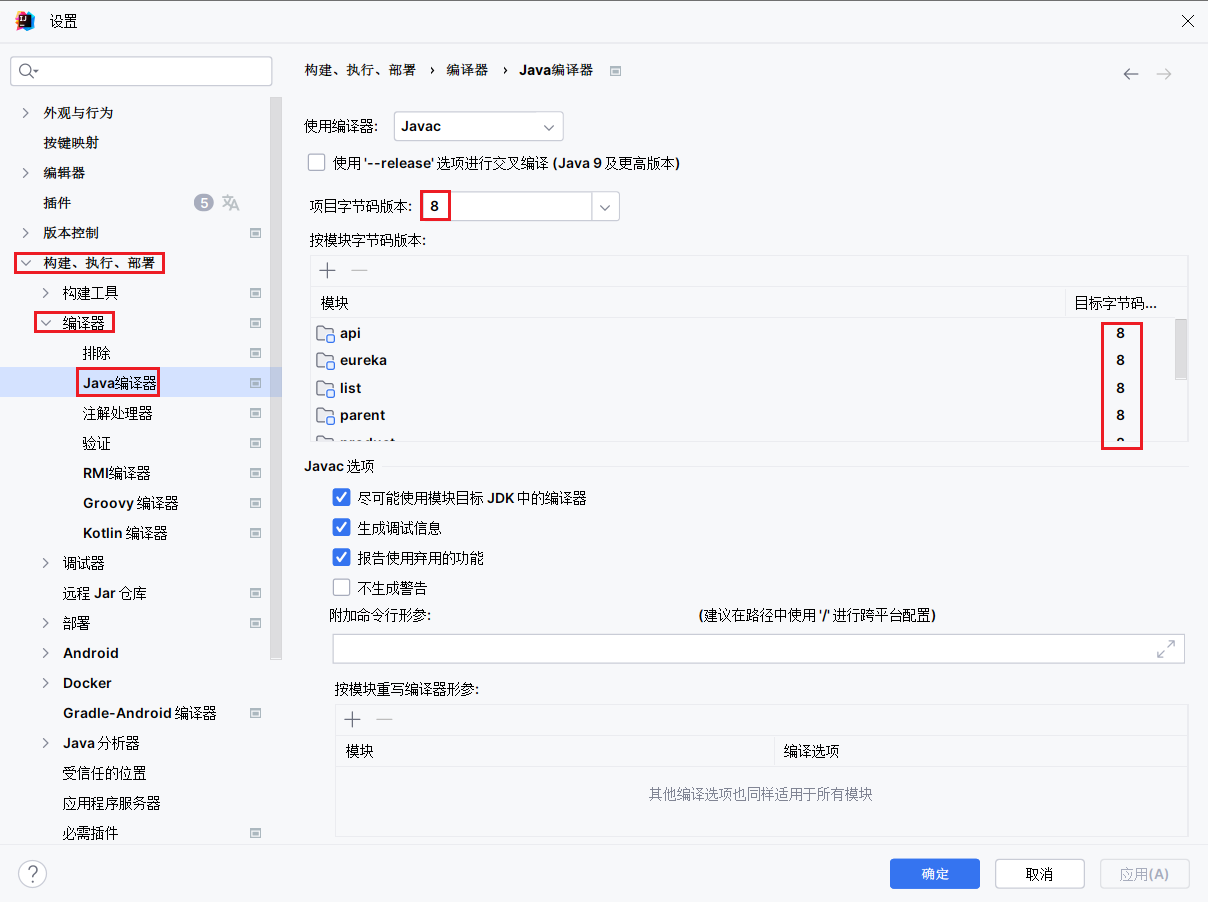Viewport: 1208px width, 902px height.
Task: Disable the 生成调试信息 checkbox
Action: coord(341,527)
